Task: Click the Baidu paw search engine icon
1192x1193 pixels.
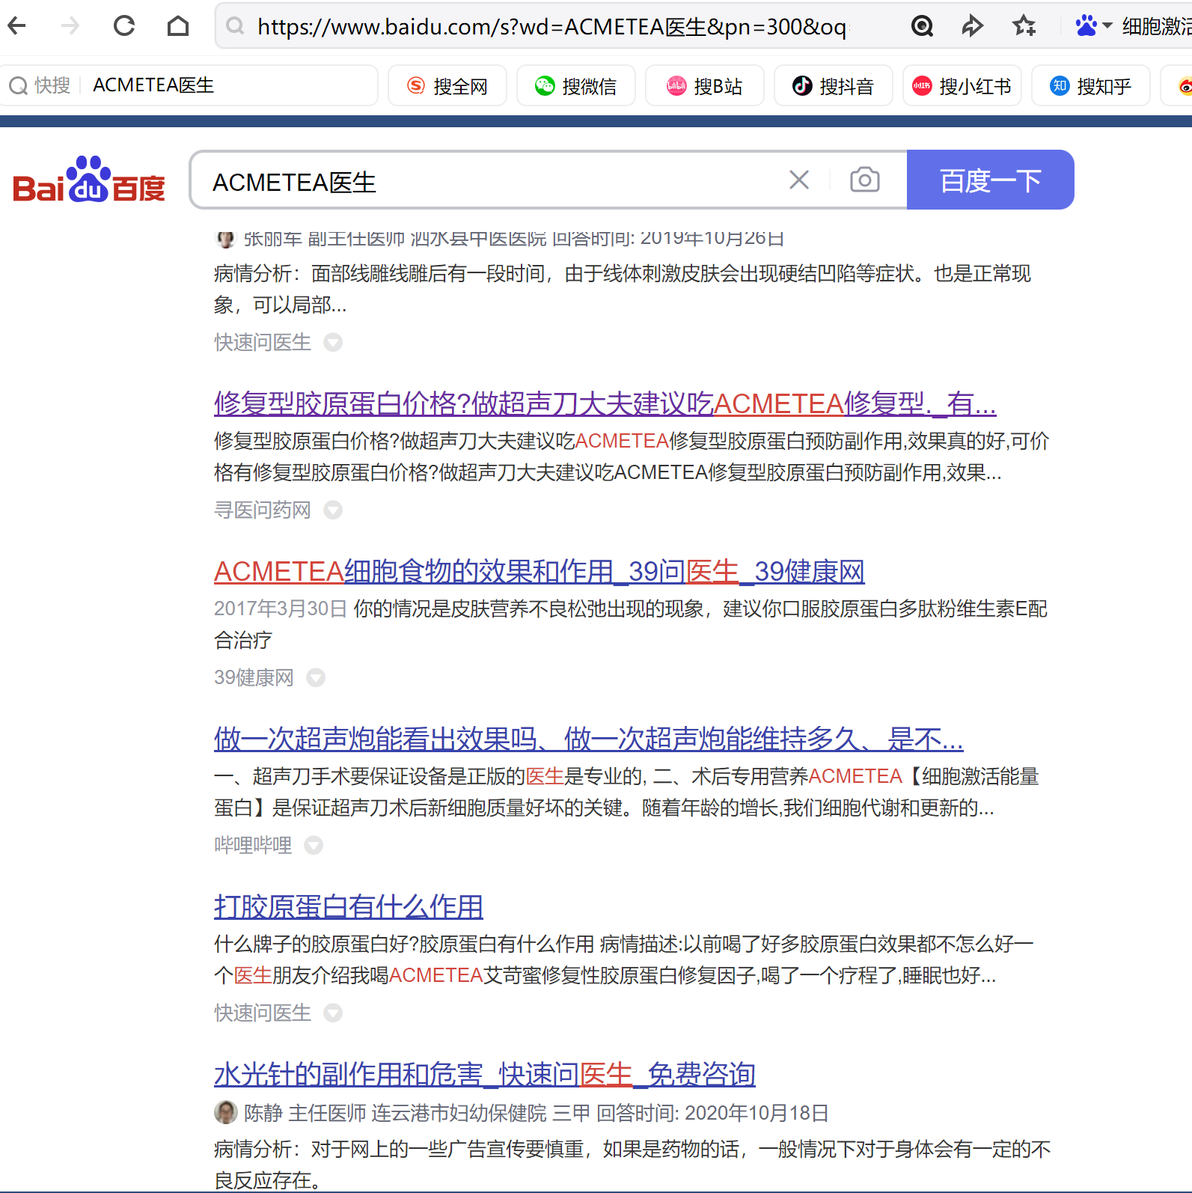Action: point(1086,27)
